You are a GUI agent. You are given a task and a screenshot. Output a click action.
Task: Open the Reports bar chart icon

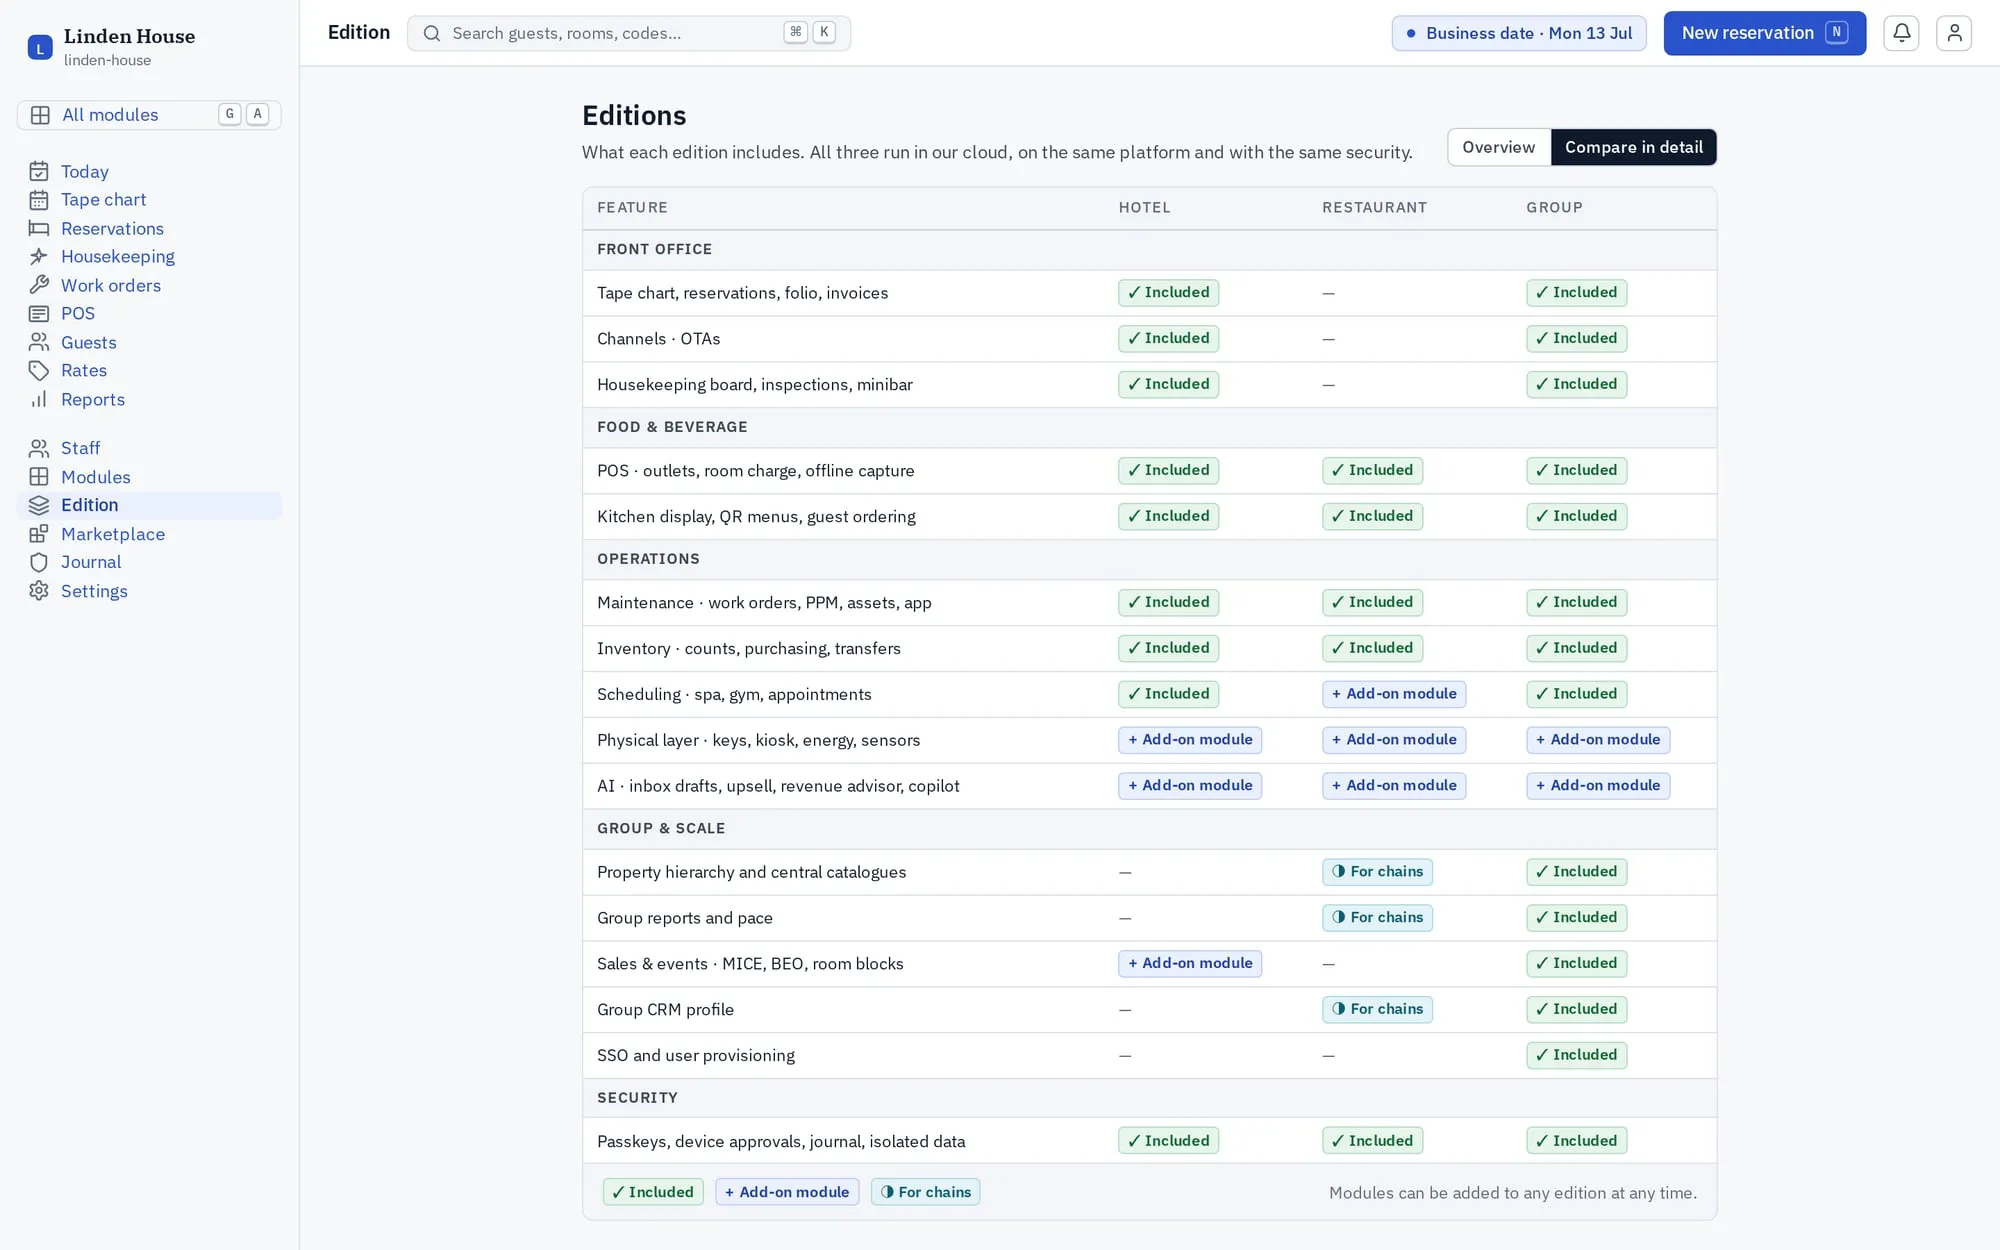pyautogui.click(x=39, y=399)
